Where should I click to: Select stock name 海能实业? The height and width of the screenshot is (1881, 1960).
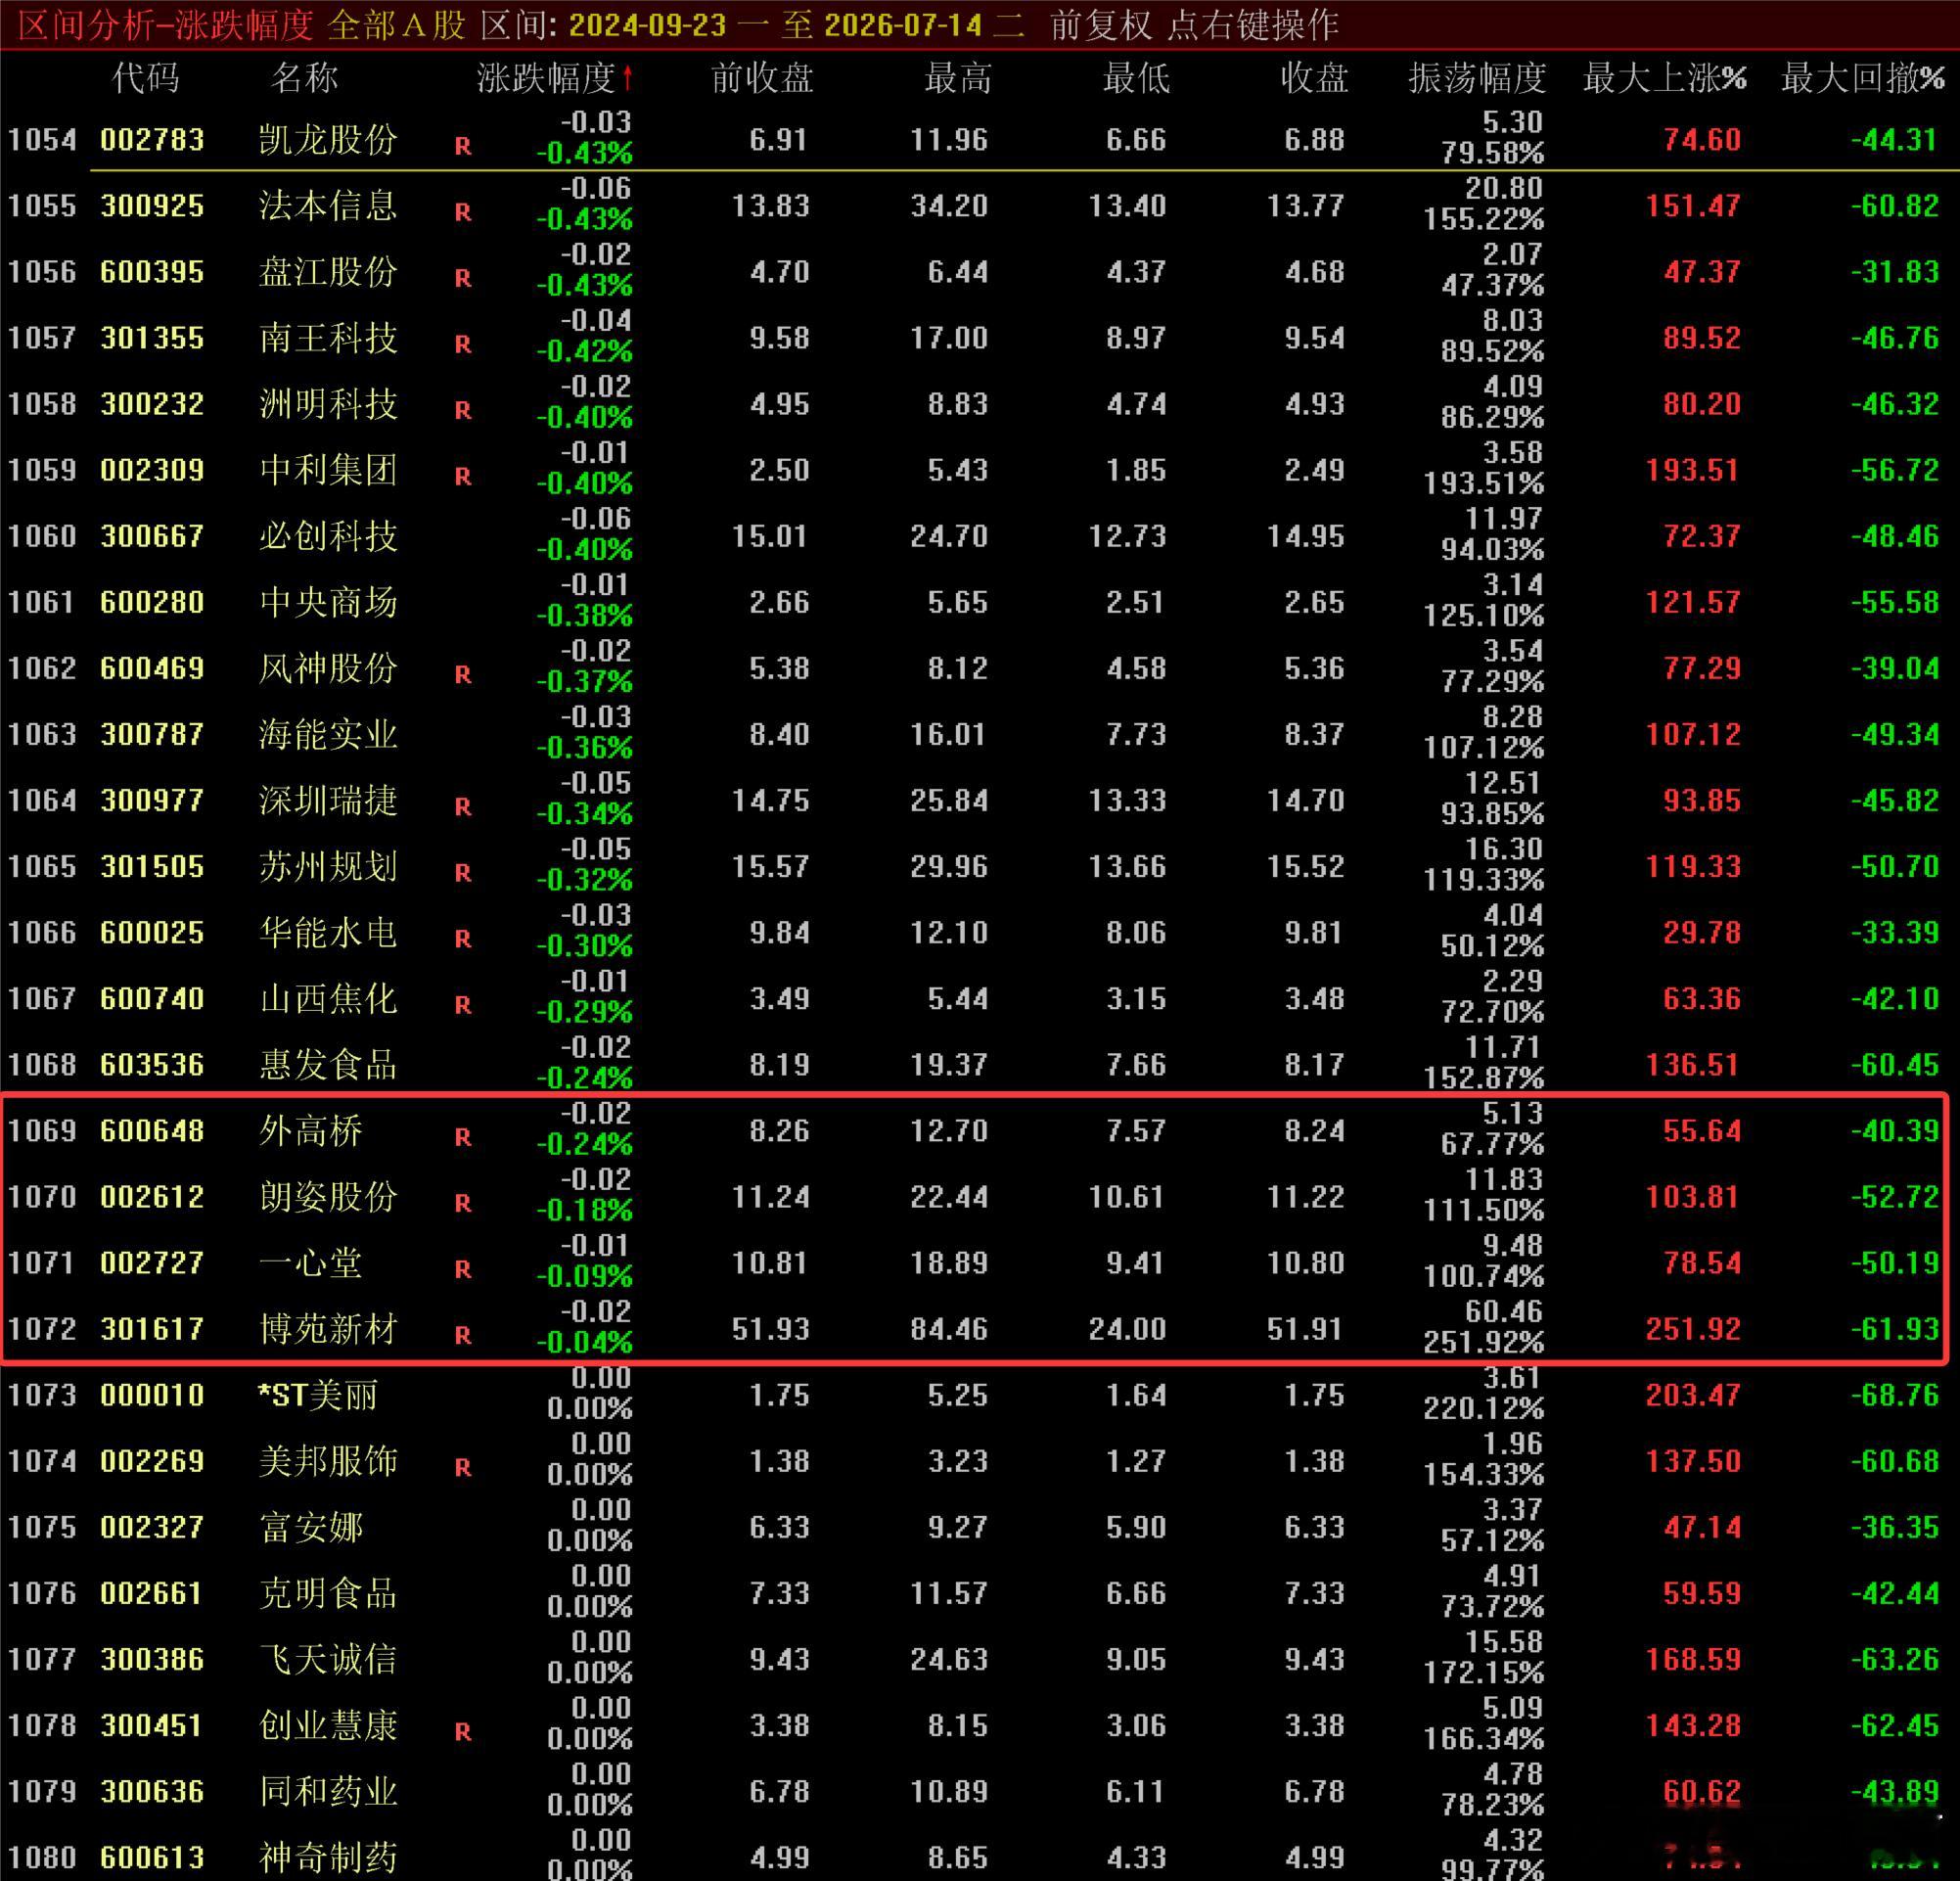[x=328, y=733]
